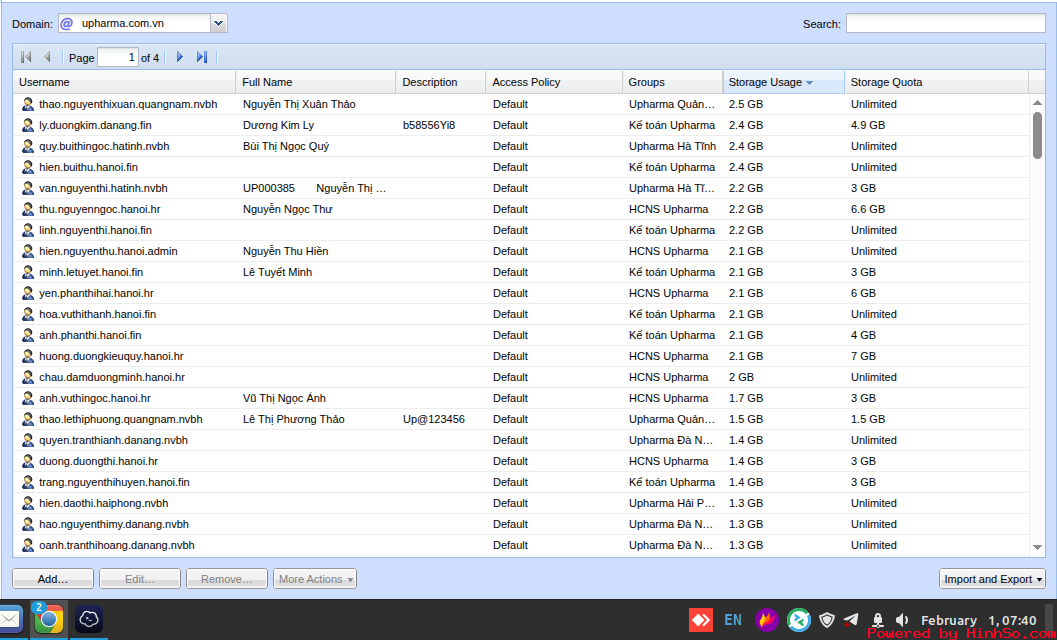This screenshot has width=1057, height=640.
Task: Click the red AnyDesk tray icon
Action: click(x=700, y=620)
